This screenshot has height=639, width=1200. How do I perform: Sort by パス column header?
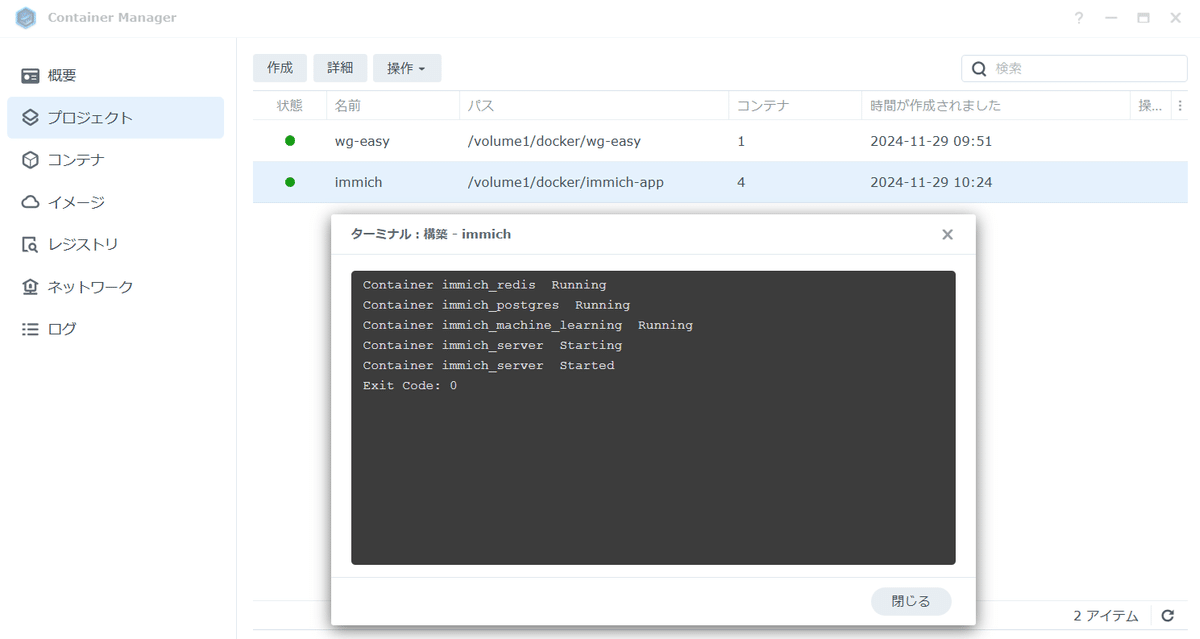pos(594,105)
